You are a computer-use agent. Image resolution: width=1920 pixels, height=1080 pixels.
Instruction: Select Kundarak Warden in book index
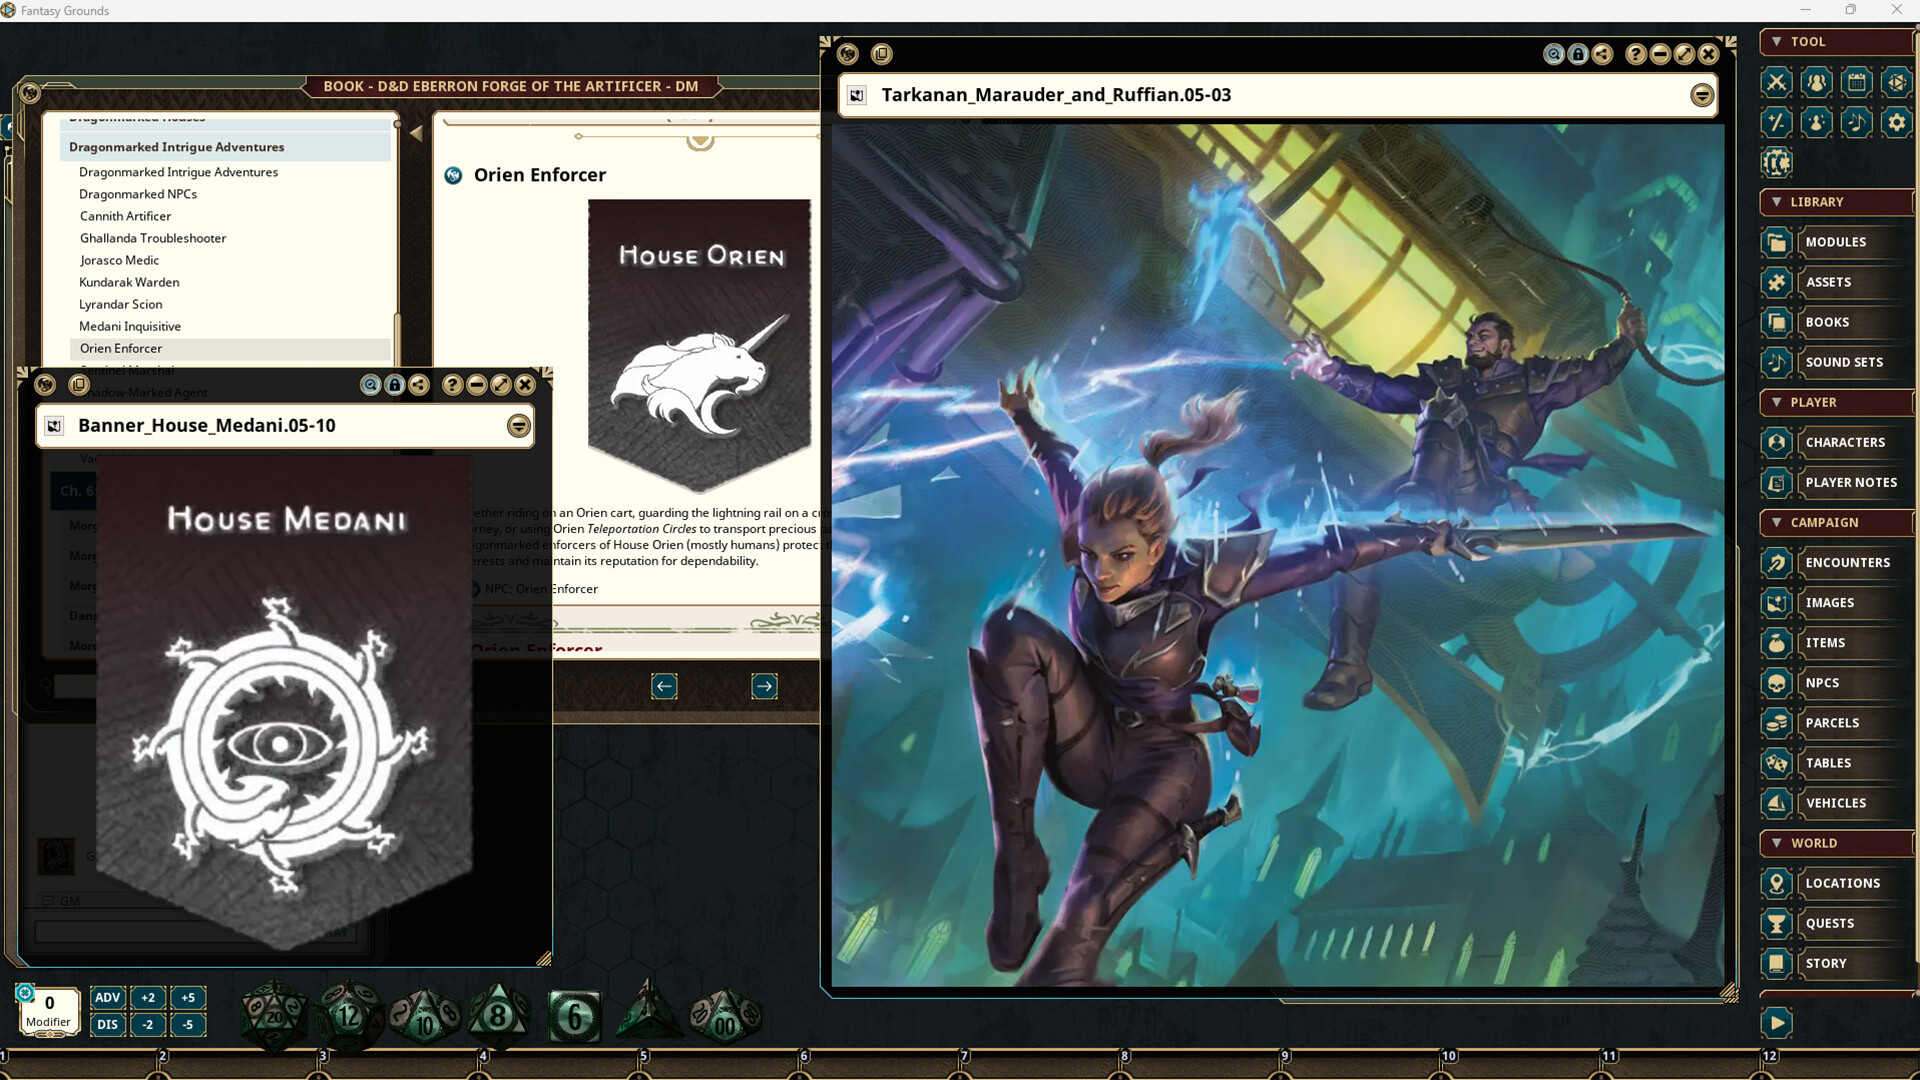[129, 282]
